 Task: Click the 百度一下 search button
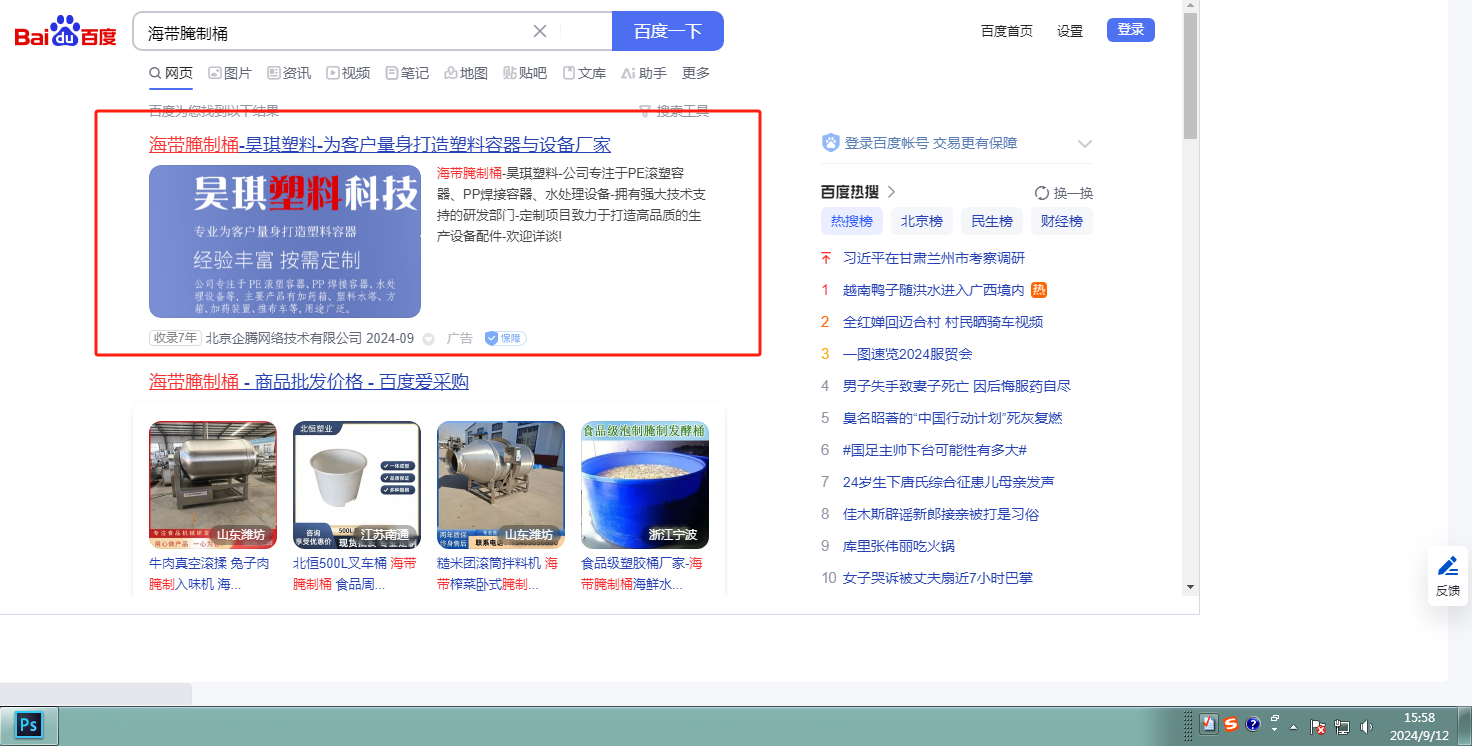coord(668,31)
